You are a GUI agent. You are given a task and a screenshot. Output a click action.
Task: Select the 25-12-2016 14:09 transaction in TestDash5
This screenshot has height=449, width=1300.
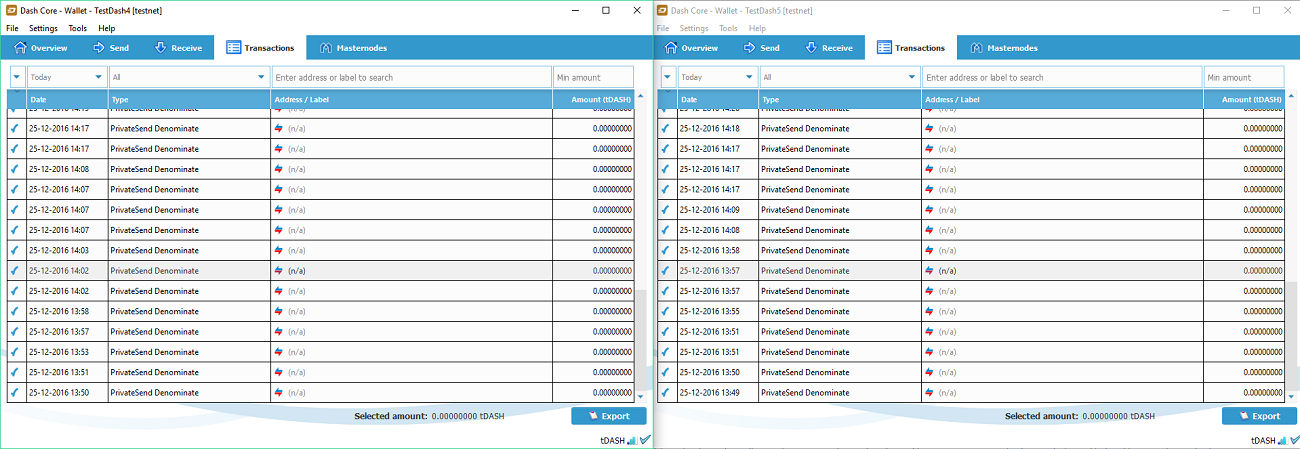click(970, 210)
